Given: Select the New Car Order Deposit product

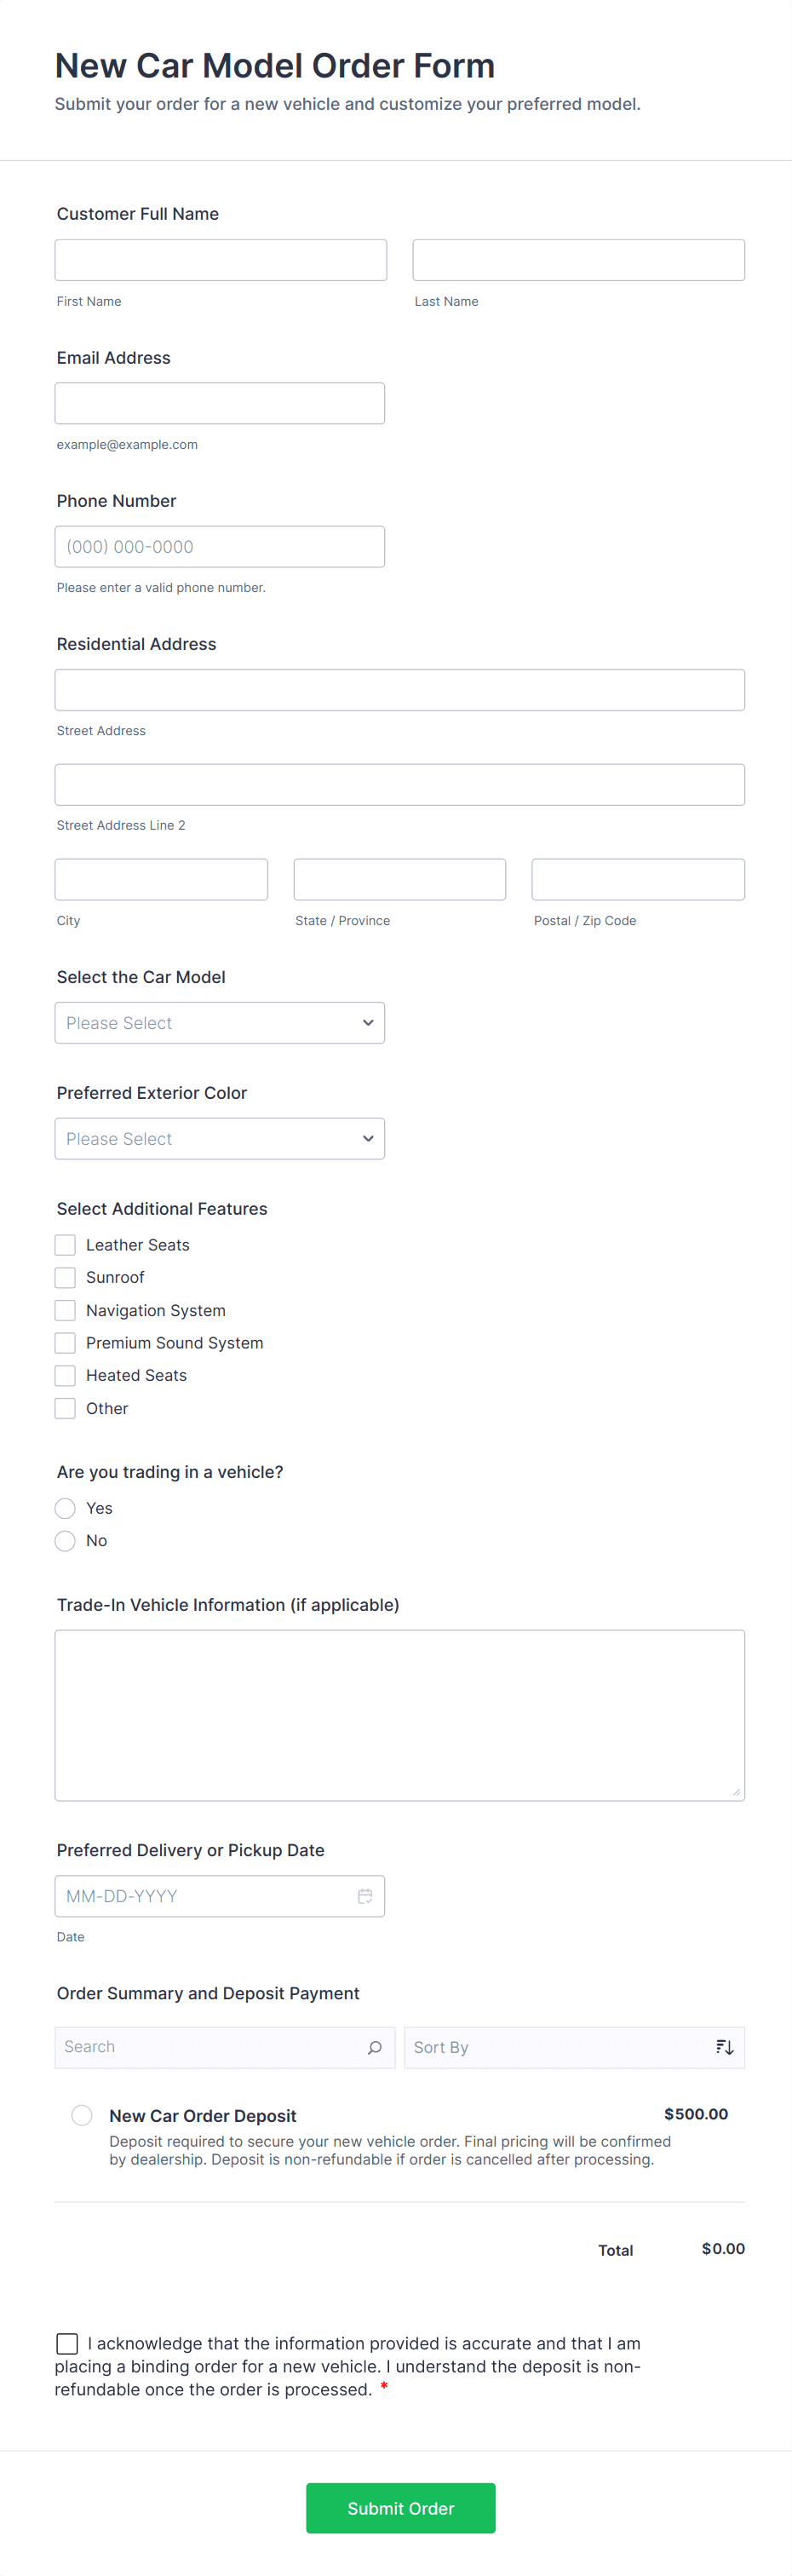Looking at the screenshot, I should click(82, 2115).
